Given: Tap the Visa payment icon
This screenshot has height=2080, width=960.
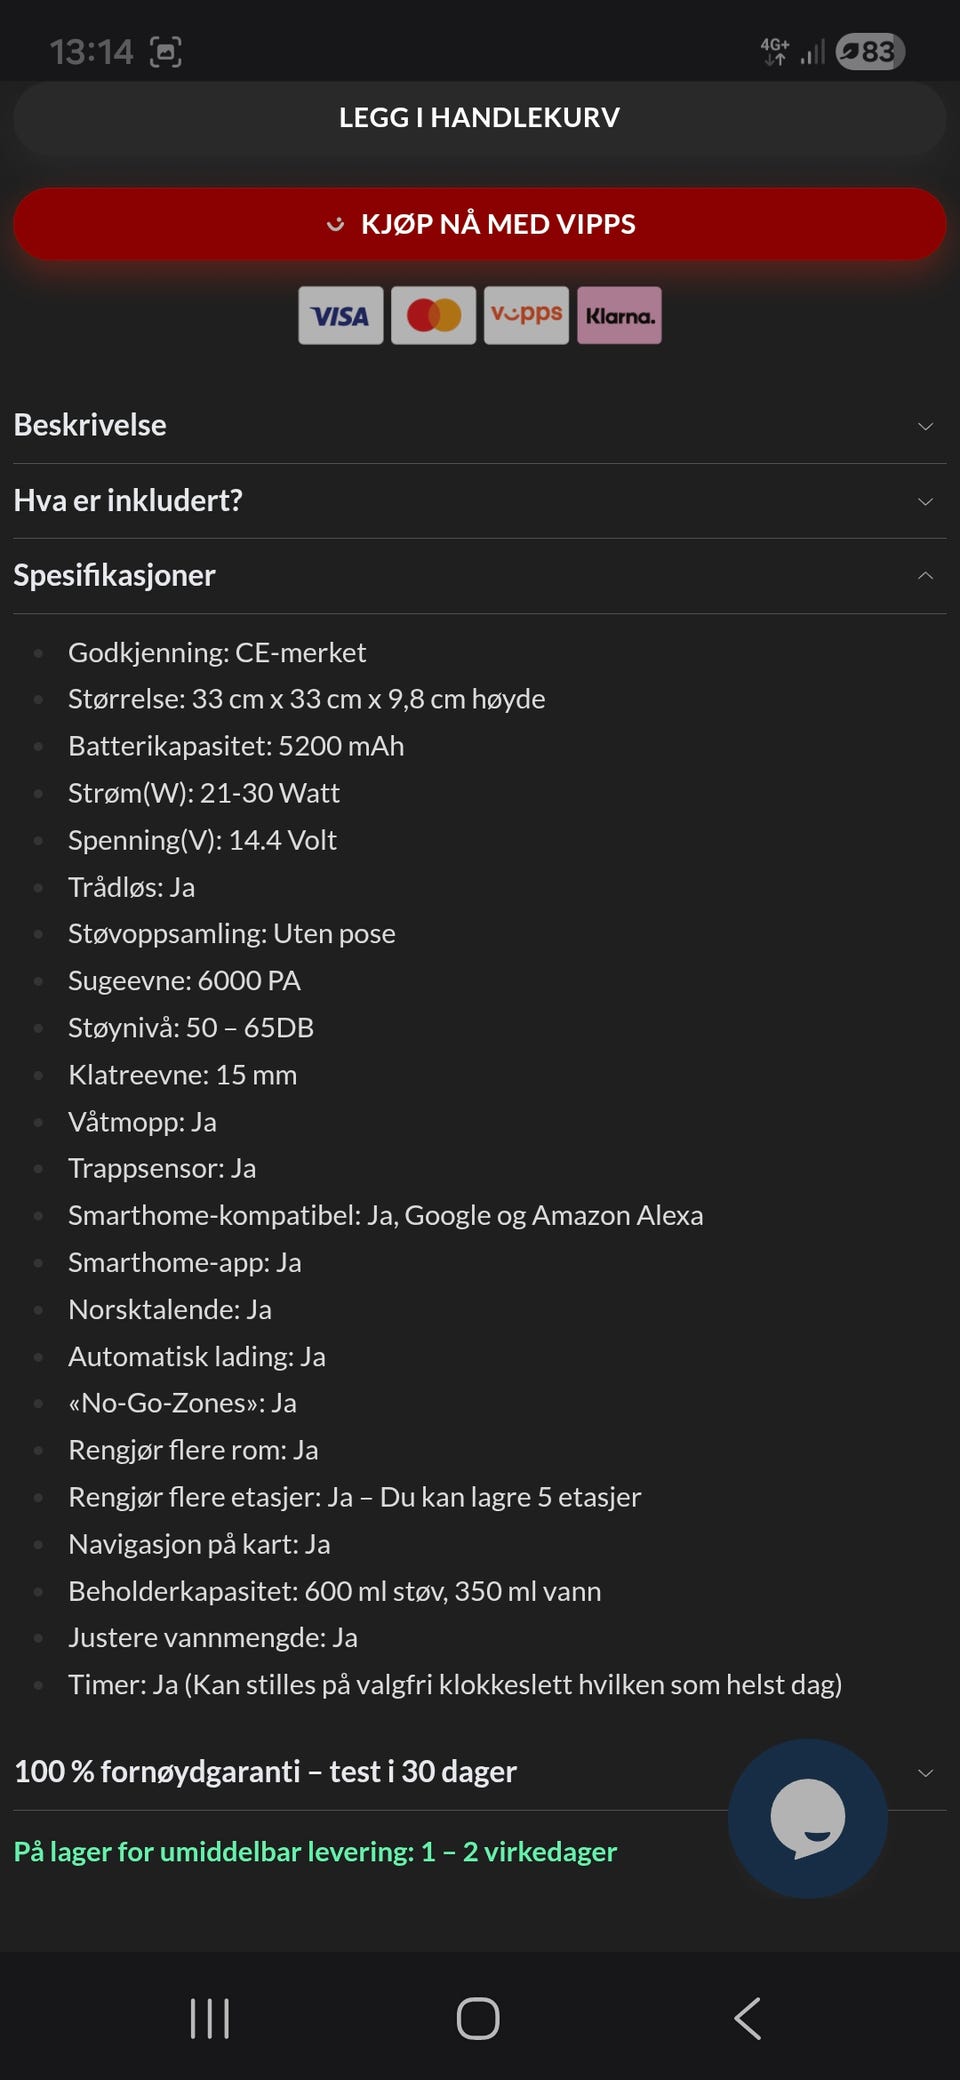Looking at the screenshot, I should [340, 316].
